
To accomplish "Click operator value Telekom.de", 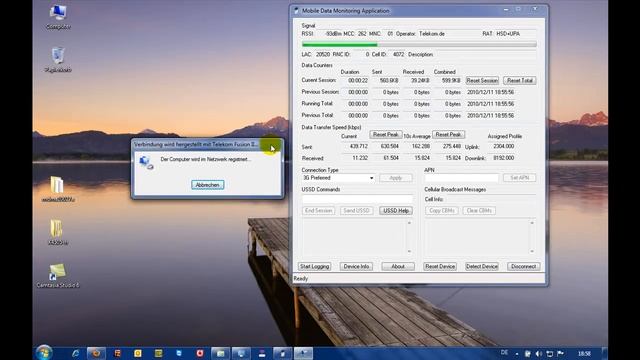I will pyautogui.click(x=432, y=34).
